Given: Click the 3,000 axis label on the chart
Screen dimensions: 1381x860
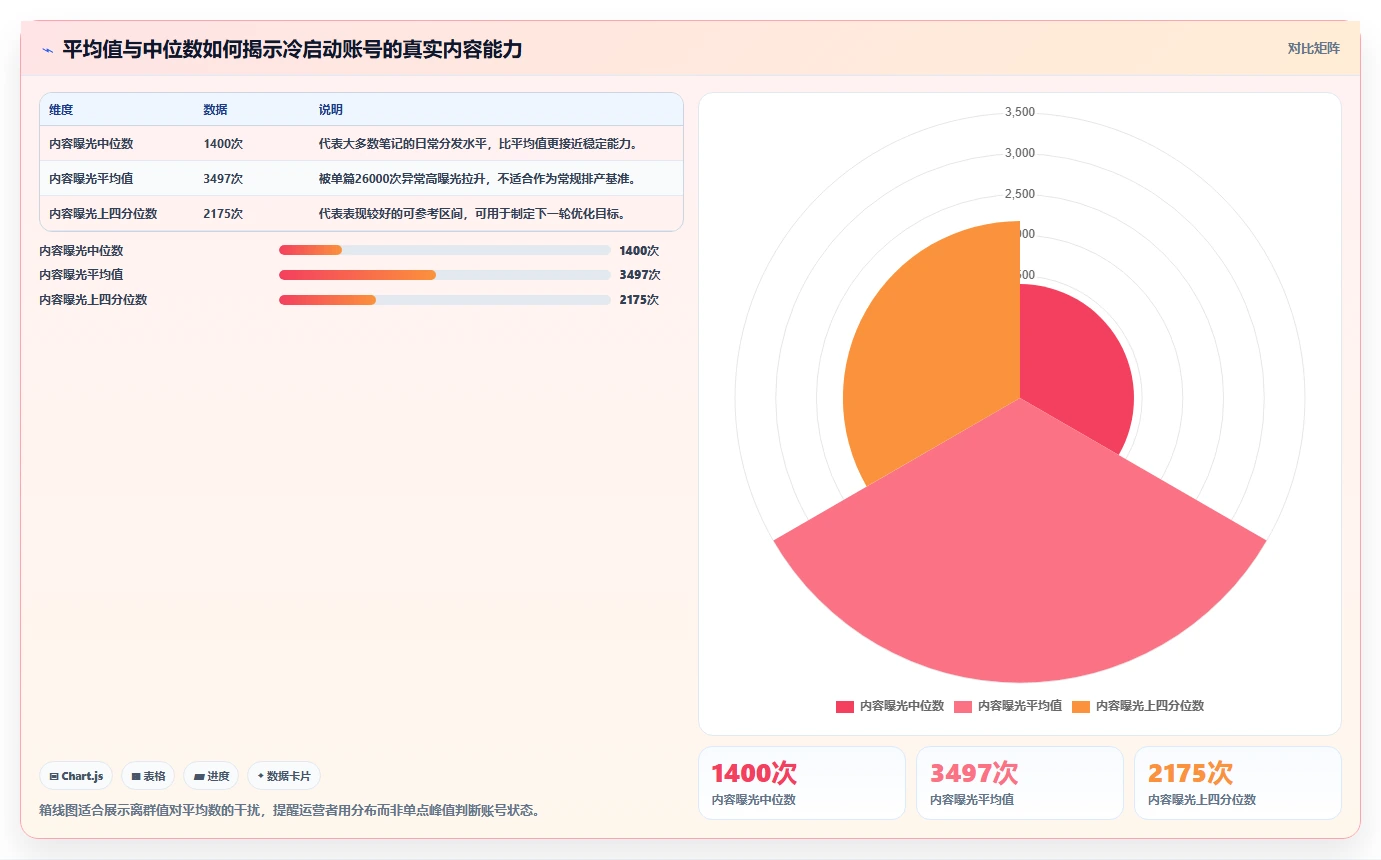Looking at the screenshot, I should (x=1020, y=153).
